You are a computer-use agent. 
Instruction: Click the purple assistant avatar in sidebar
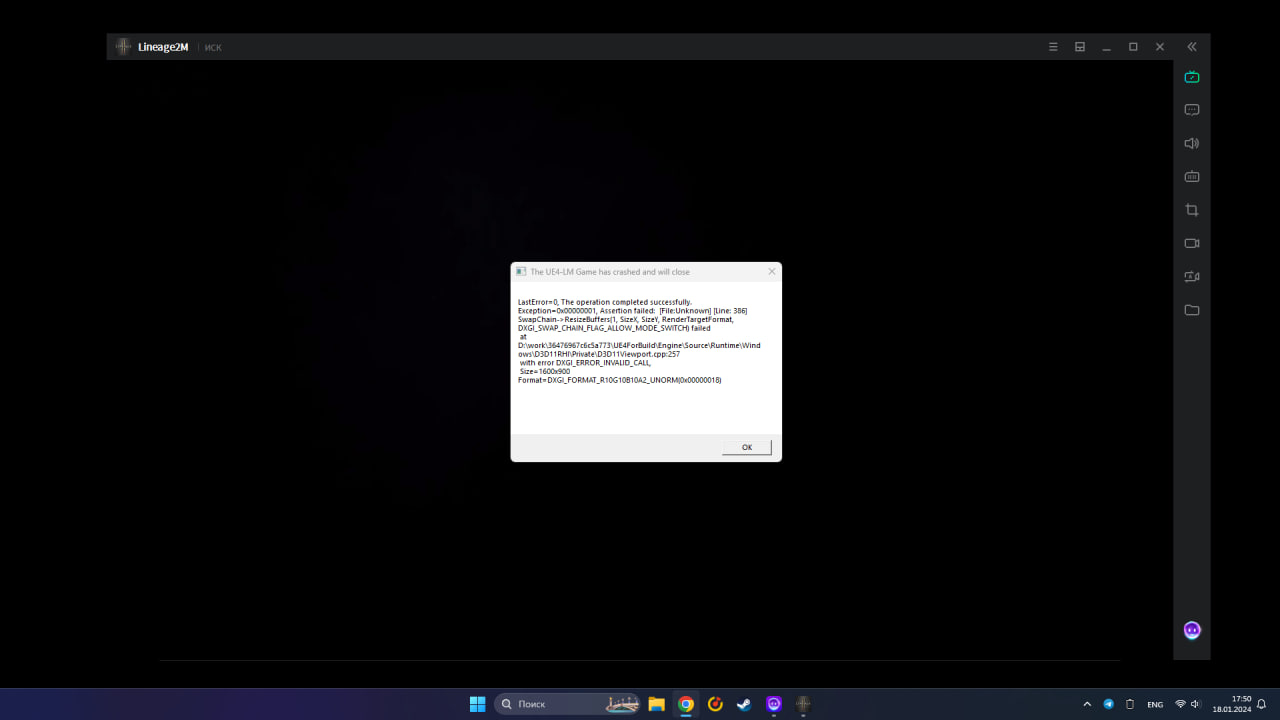tap(1192, 630)
